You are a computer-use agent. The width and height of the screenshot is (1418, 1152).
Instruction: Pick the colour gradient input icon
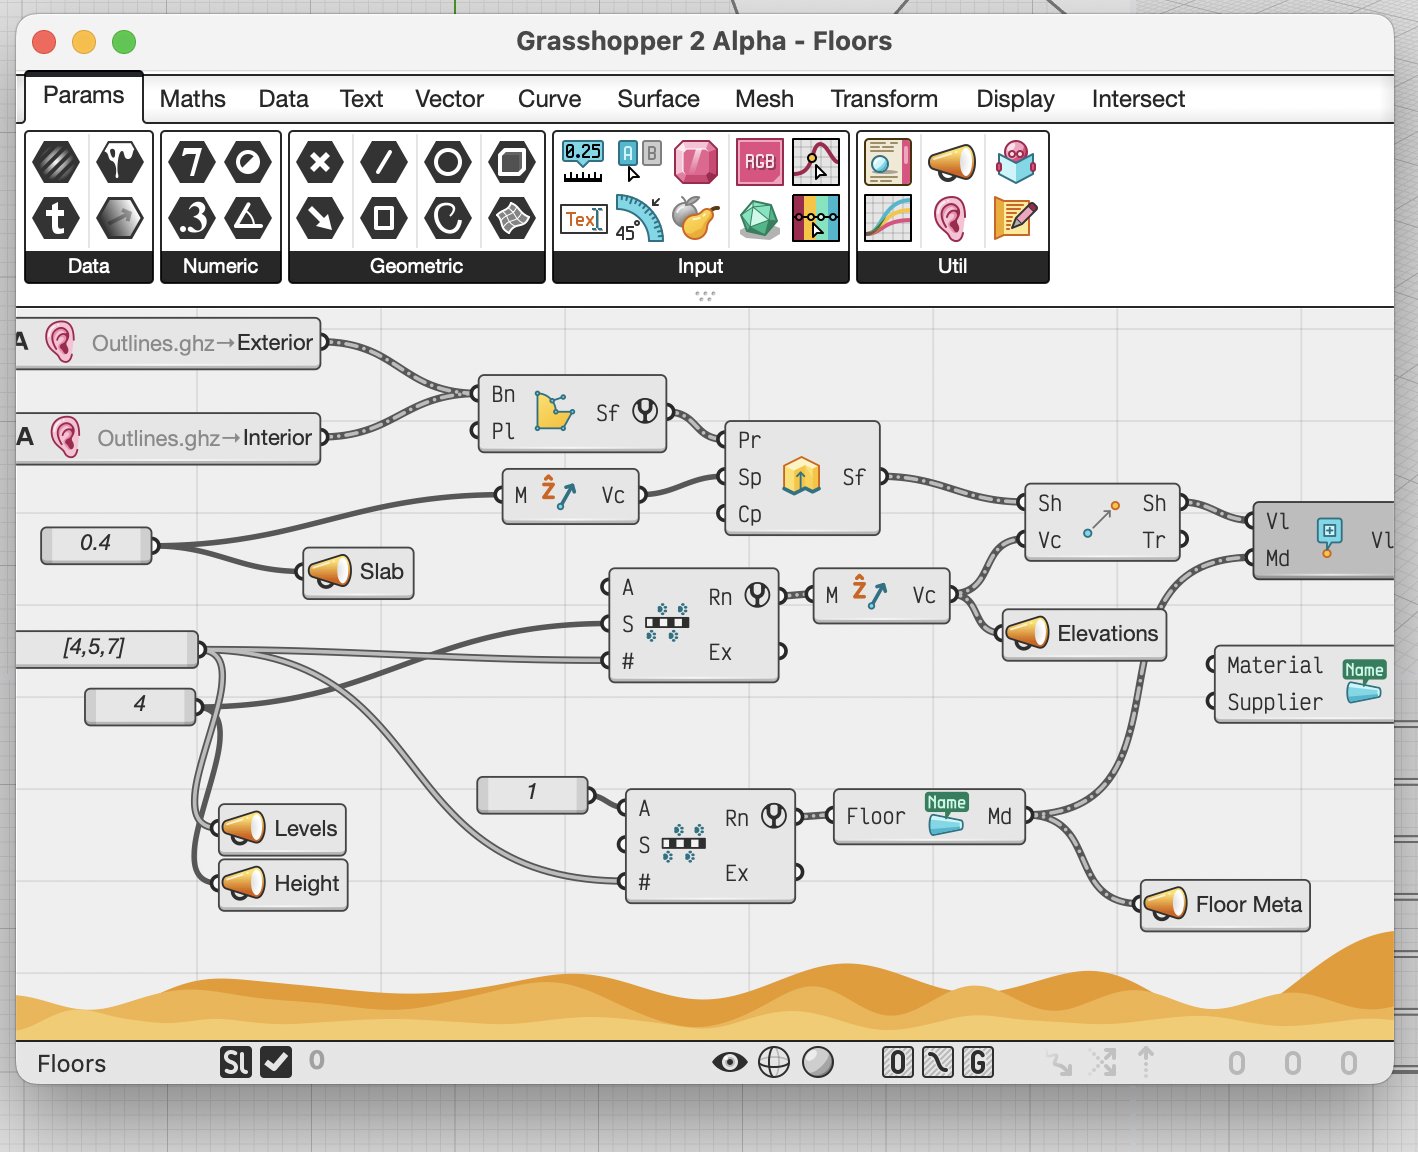816,218
